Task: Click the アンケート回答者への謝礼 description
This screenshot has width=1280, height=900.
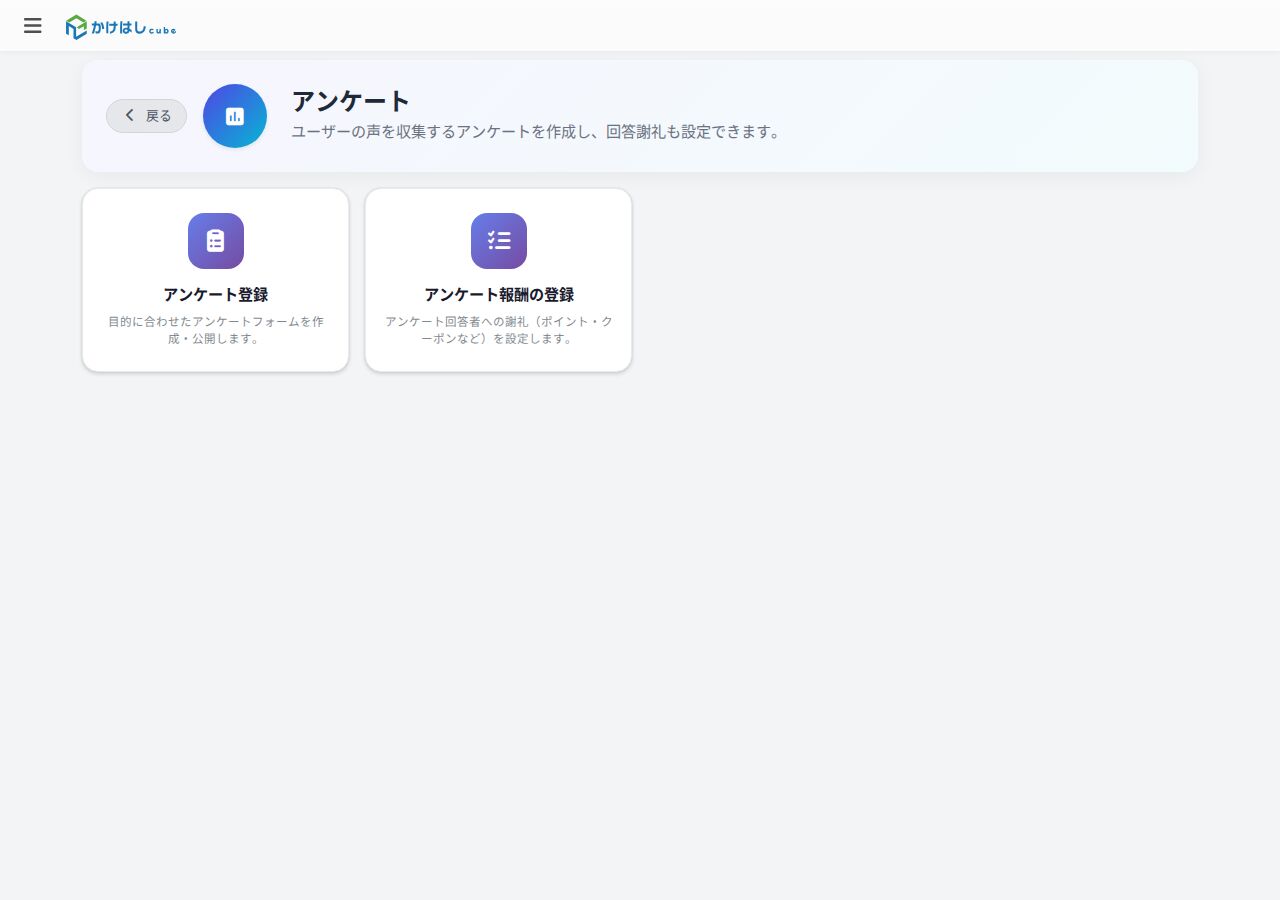Action: point(499,330)
